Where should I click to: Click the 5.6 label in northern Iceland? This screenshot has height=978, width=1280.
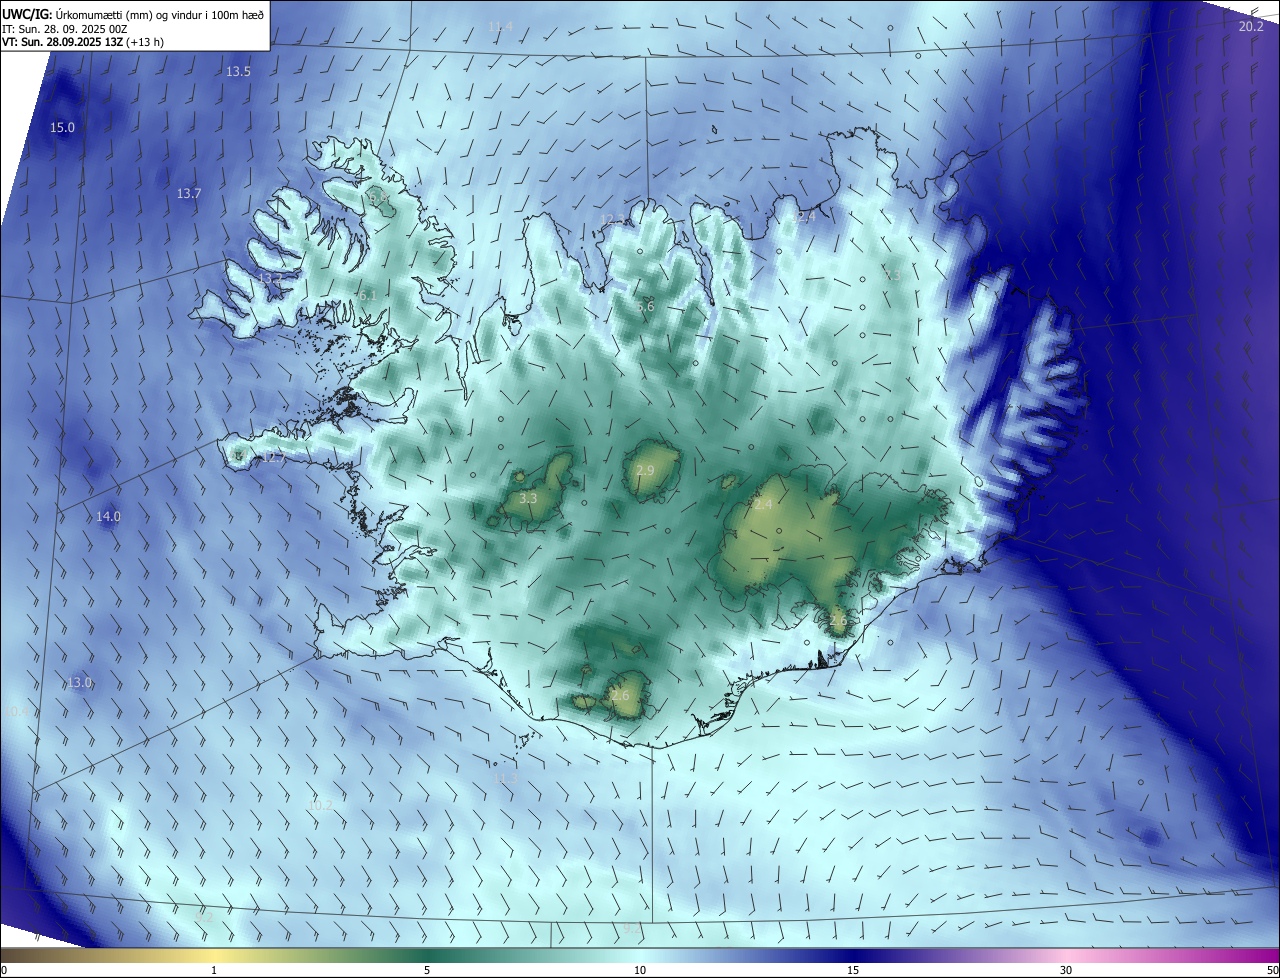click(645, 307)
